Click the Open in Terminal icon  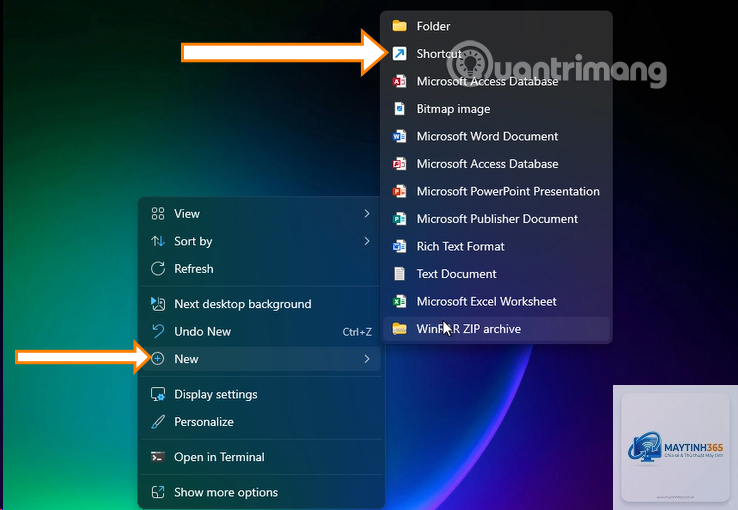pyautogui.click(x=158, y=457)
